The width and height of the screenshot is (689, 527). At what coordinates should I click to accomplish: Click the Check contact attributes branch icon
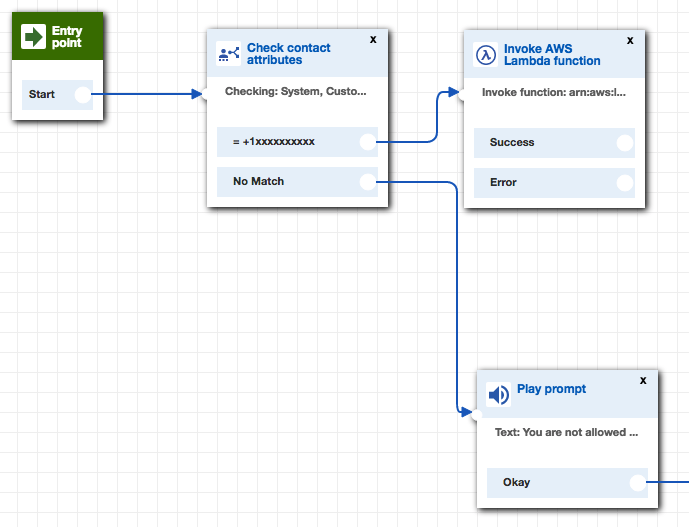[x=228, y=54]
